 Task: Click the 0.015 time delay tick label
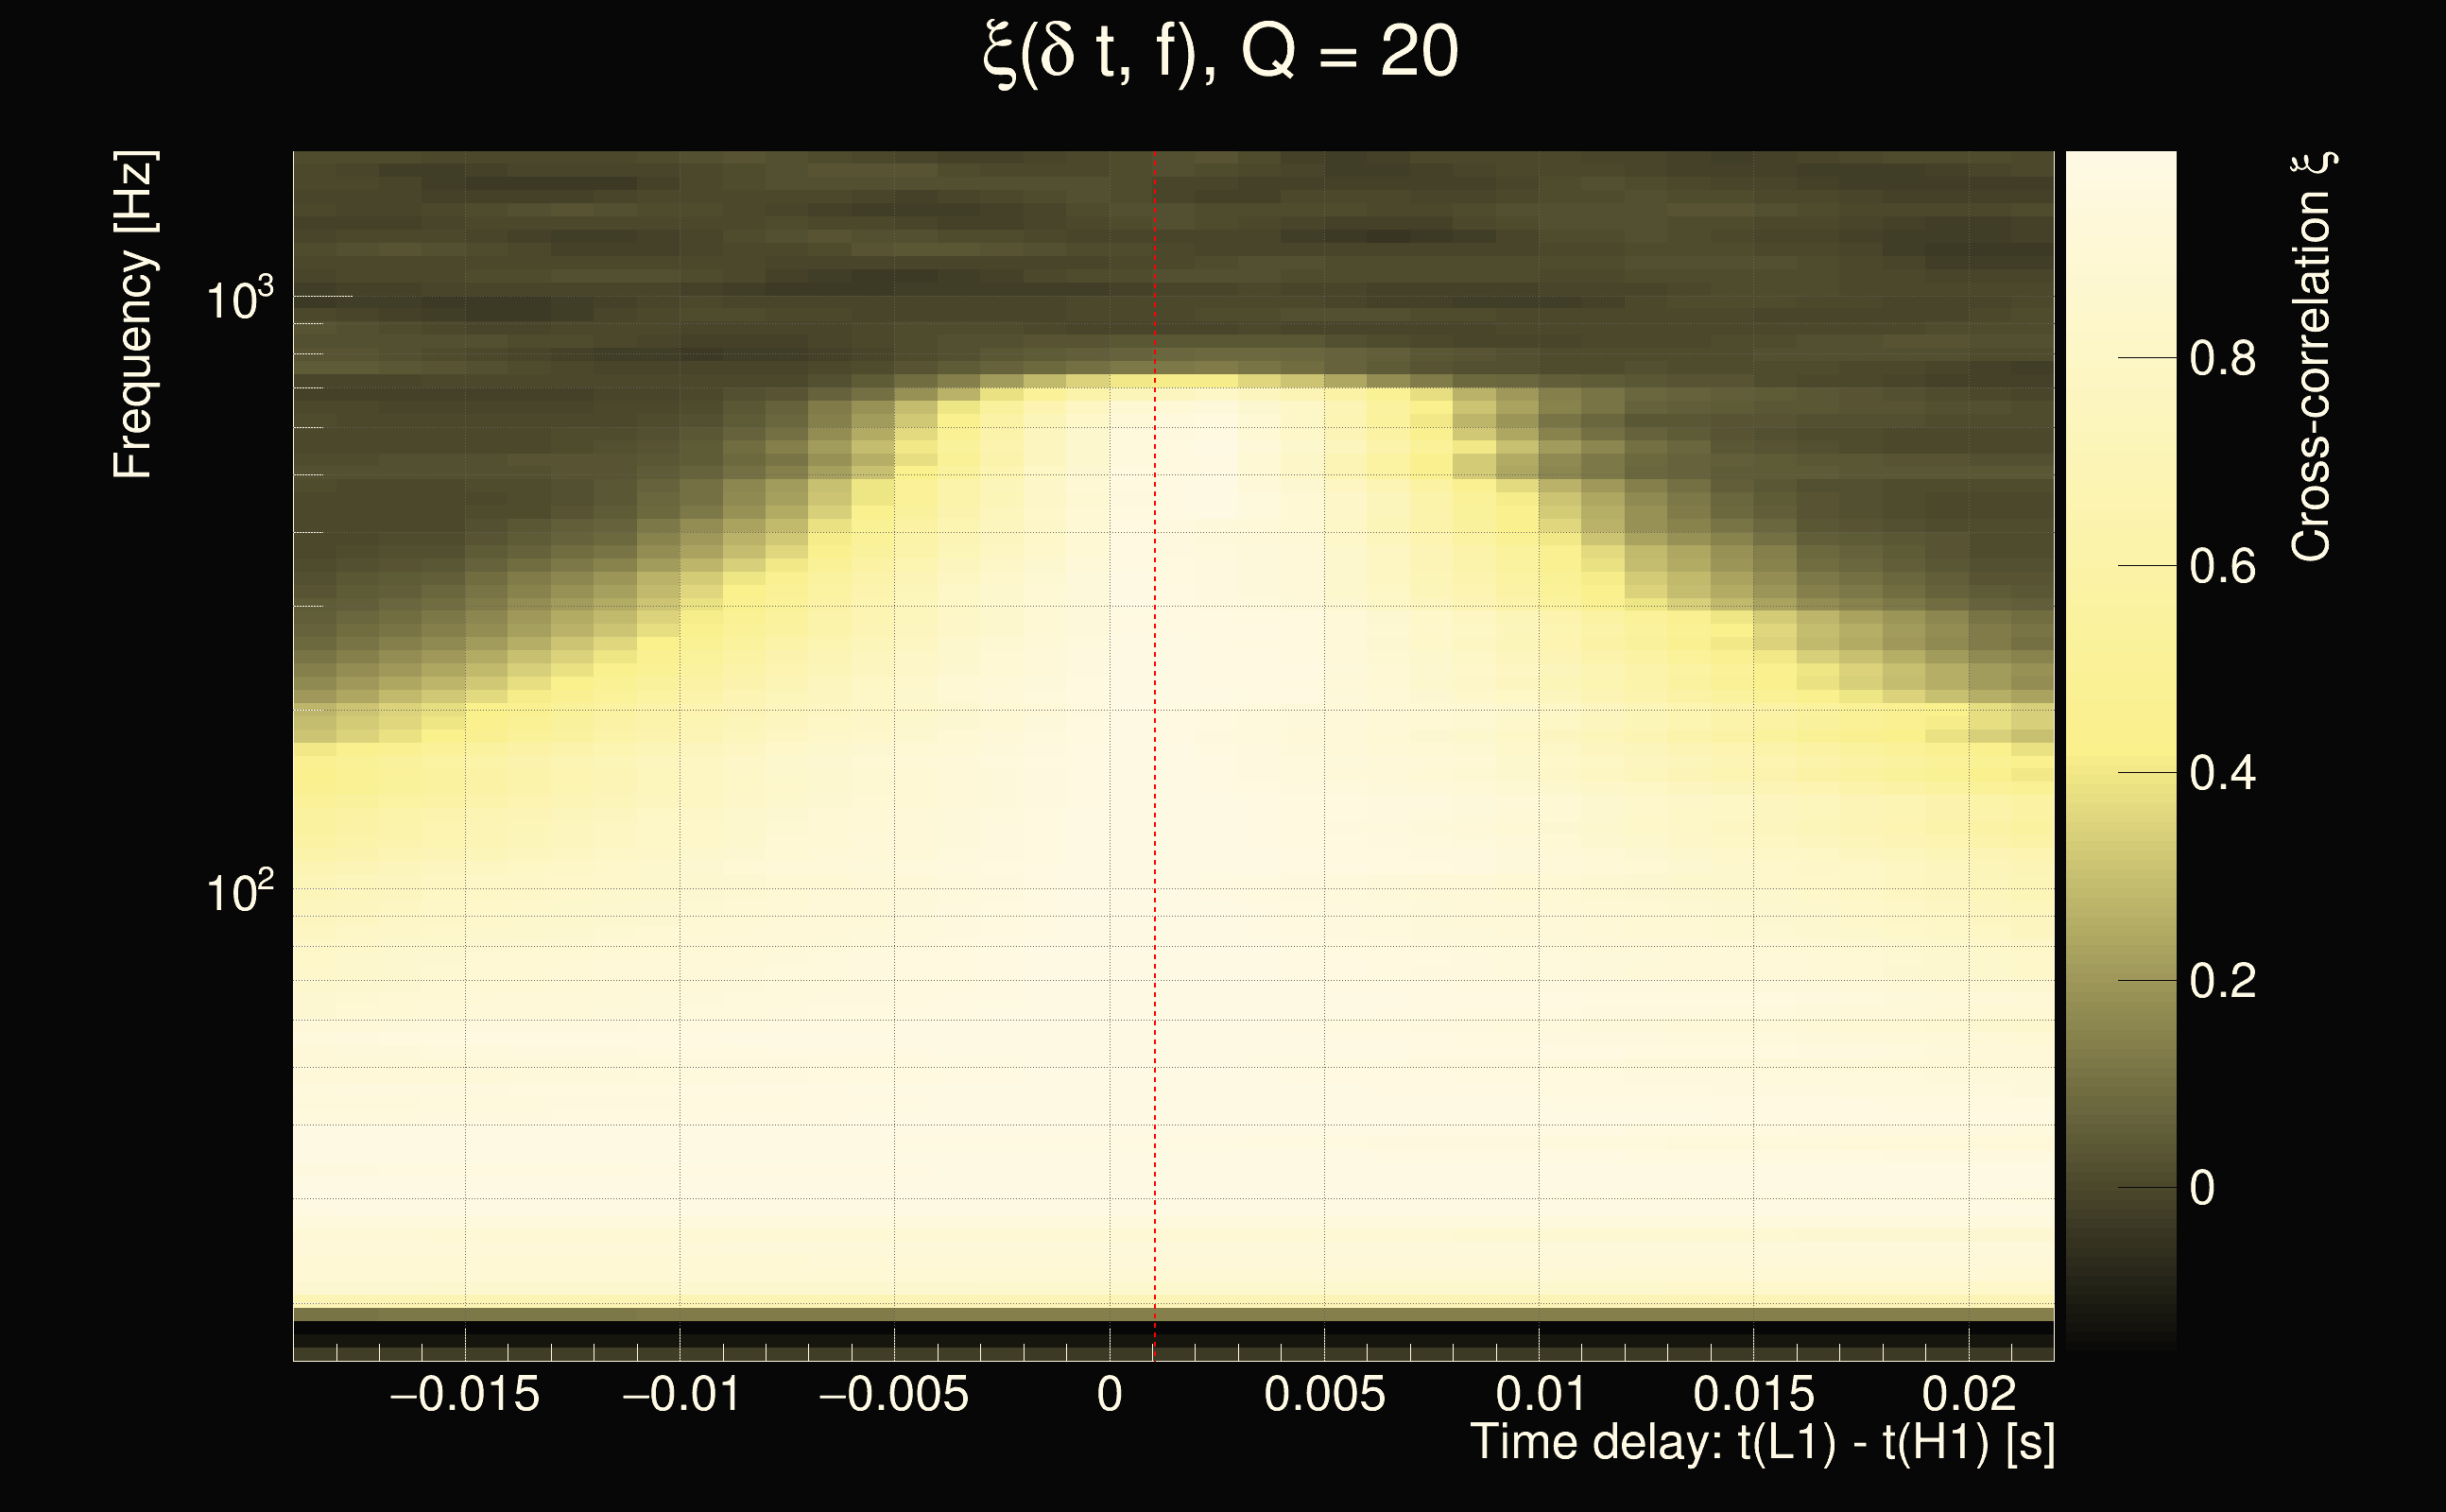click(x=1753, y=1394)
